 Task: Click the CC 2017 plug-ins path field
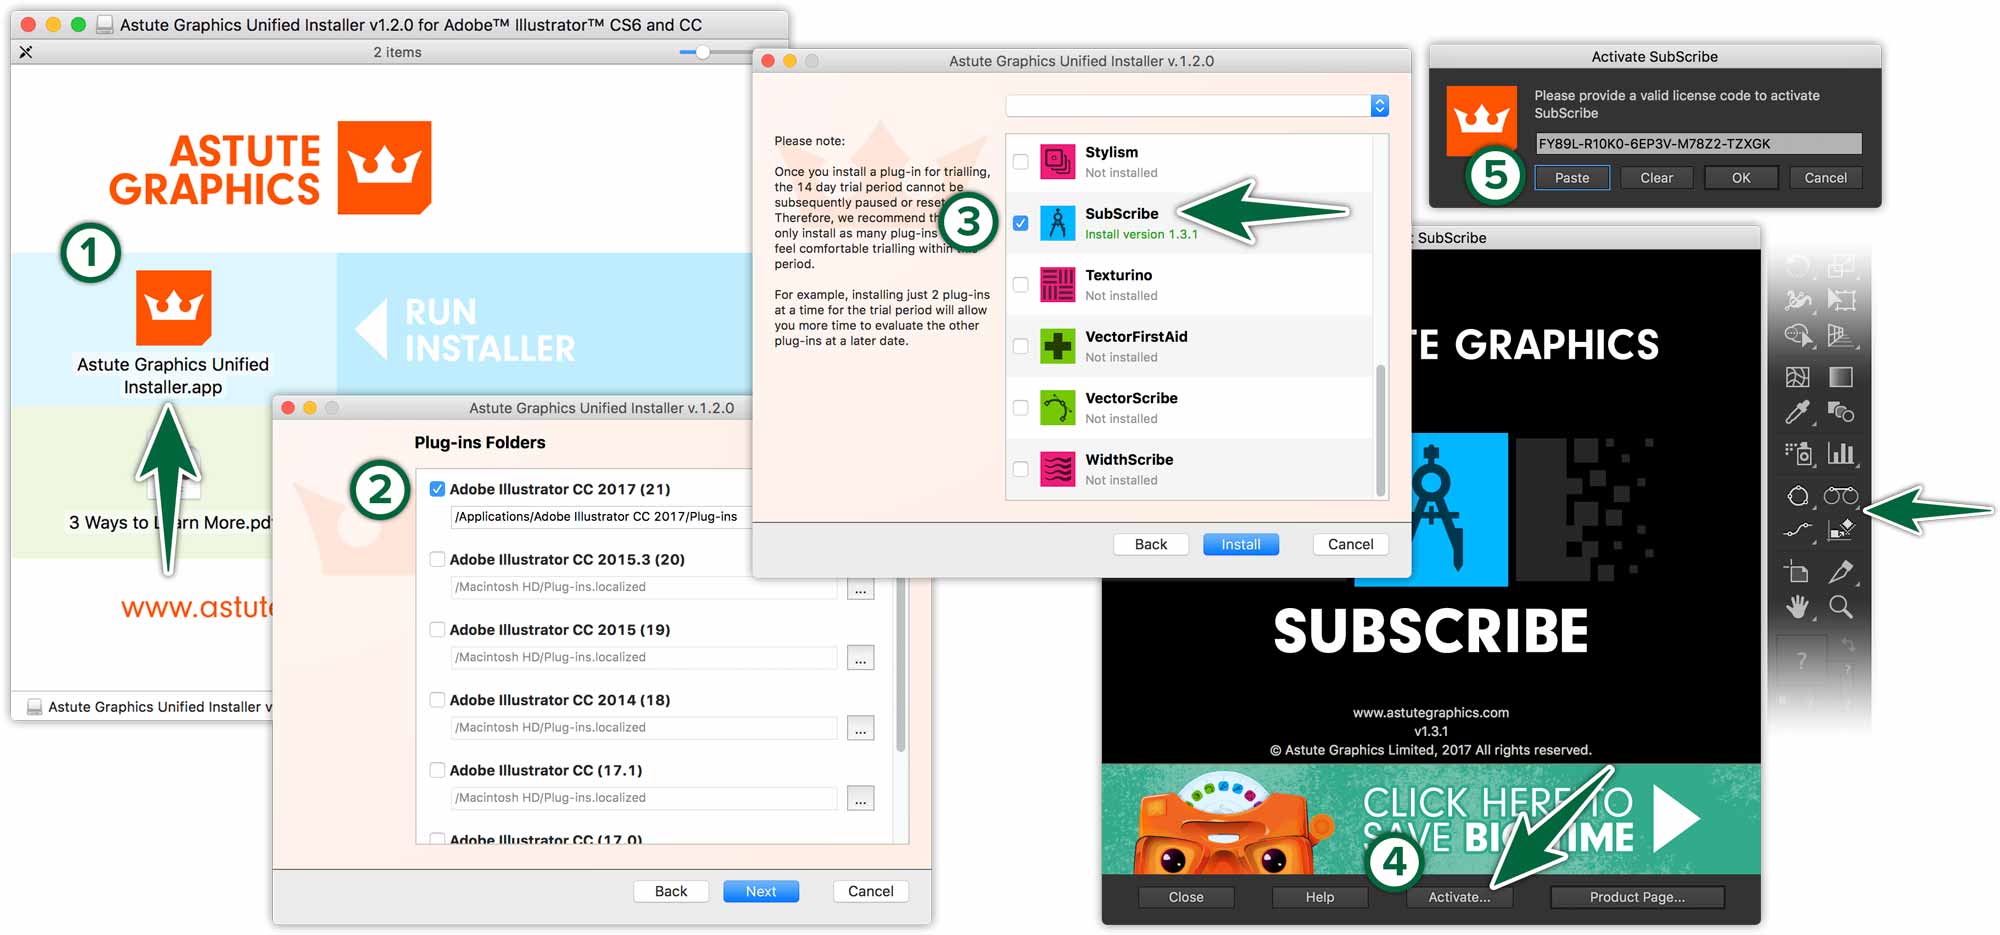pyautogui.click(x=600, y=517)
